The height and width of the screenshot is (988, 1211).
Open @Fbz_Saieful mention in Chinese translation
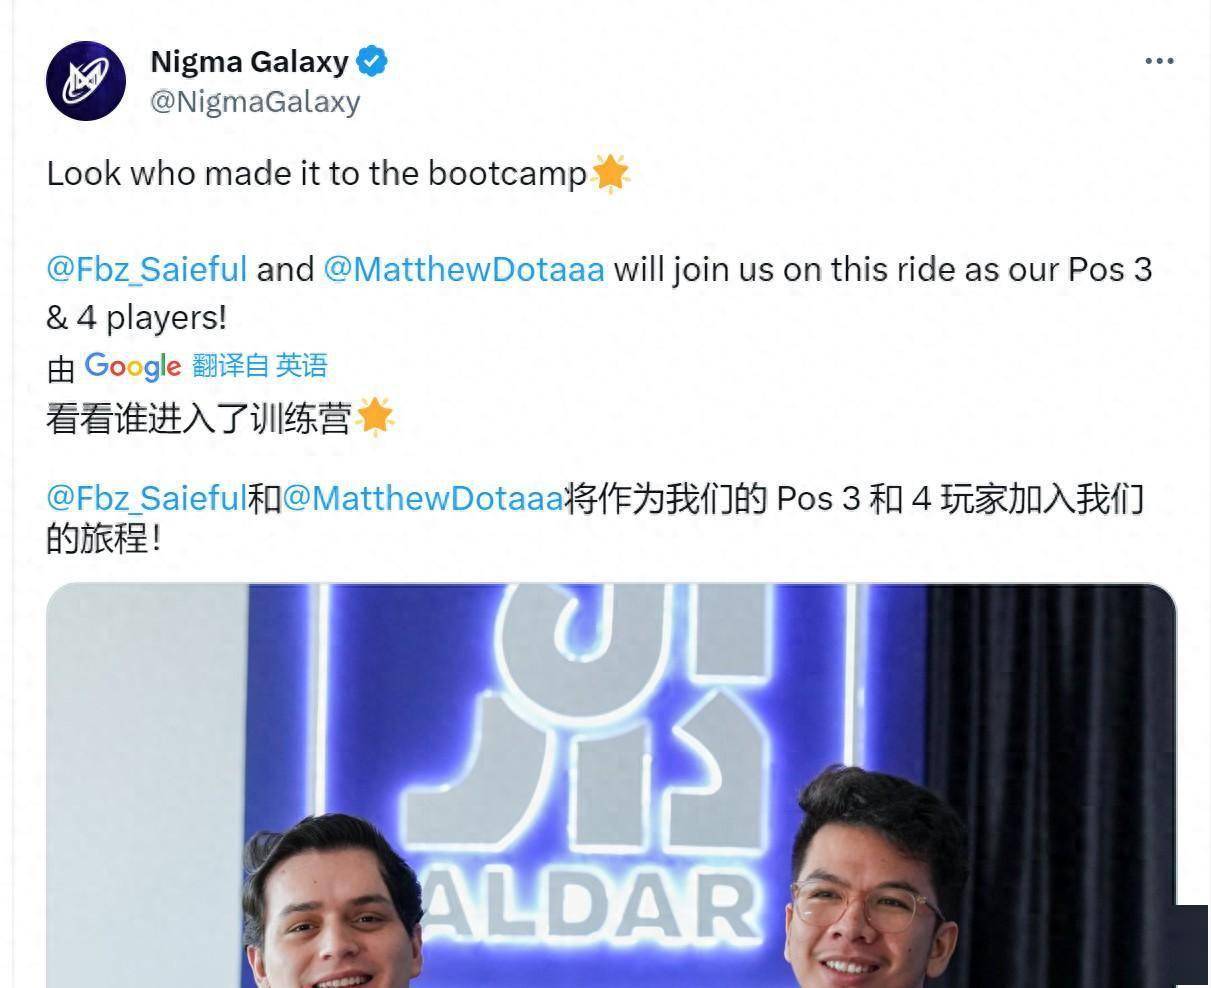[x=147, y=497]
